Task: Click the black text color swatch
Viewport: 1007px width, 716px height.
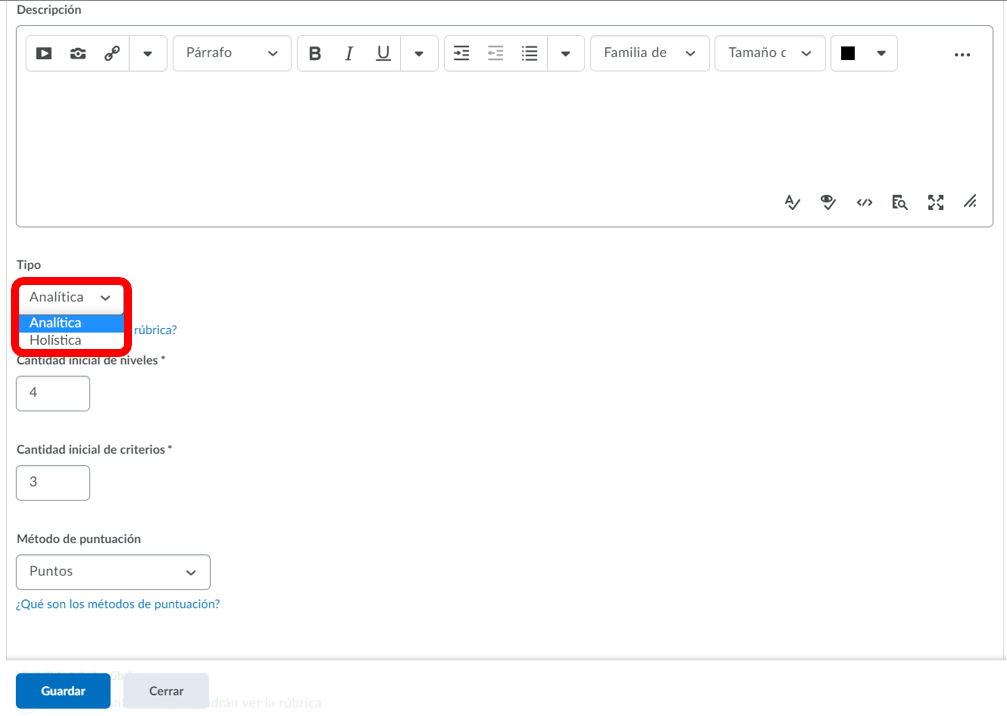Action: pyautogui.click(x=848, y=54)
